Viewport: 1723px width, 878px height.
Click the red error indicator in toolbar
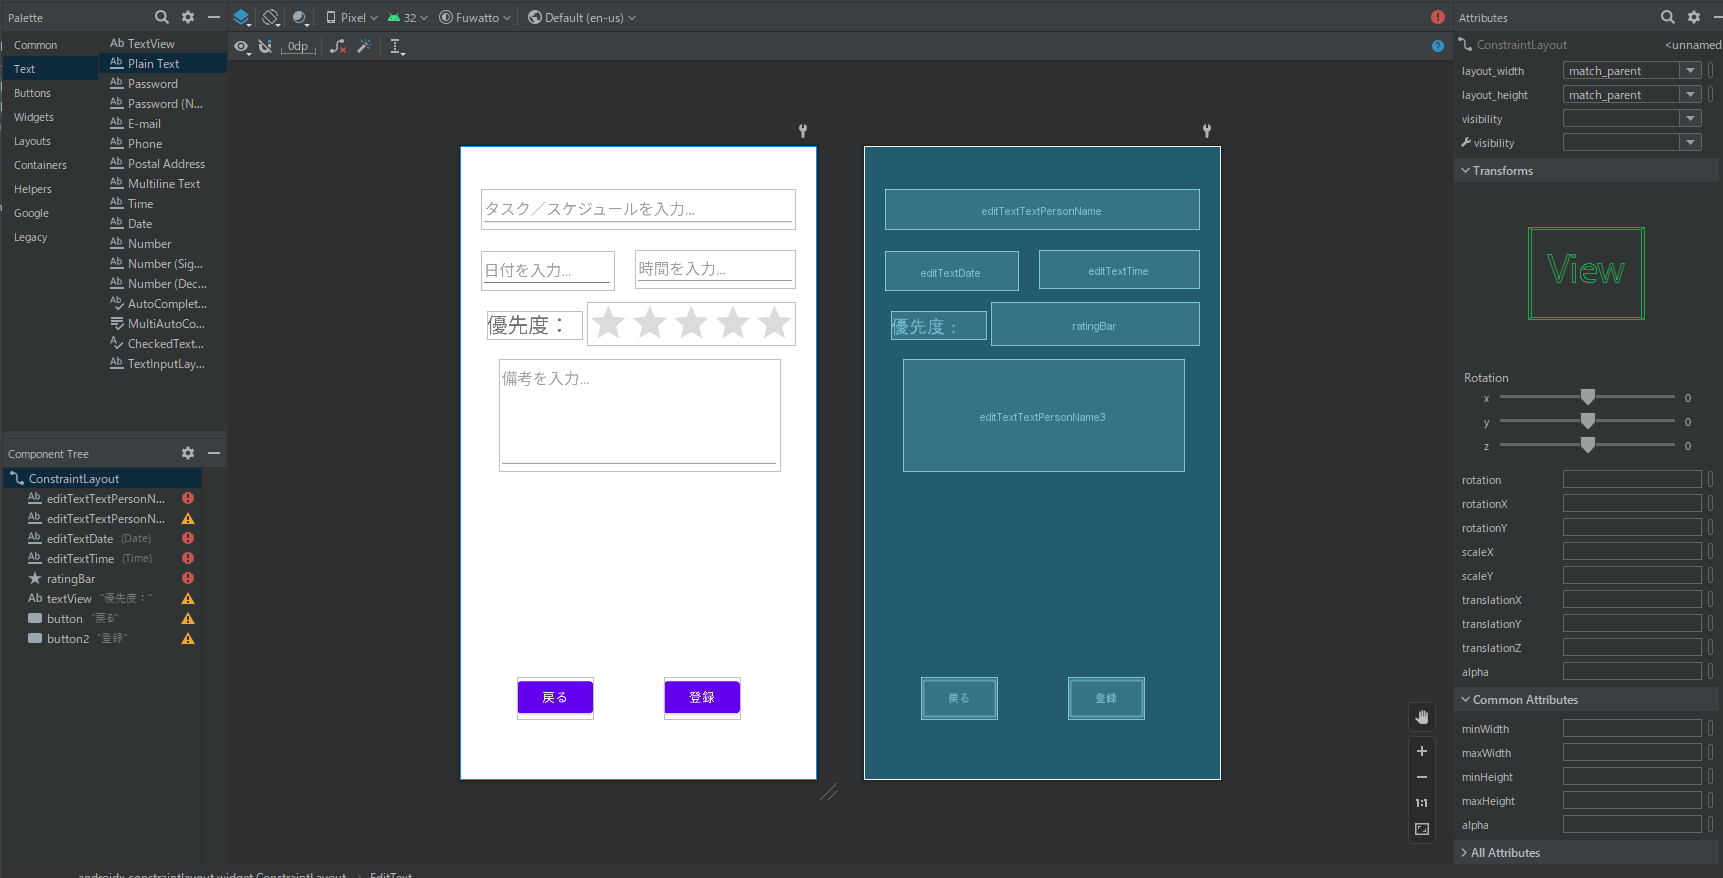(1438, 17)
